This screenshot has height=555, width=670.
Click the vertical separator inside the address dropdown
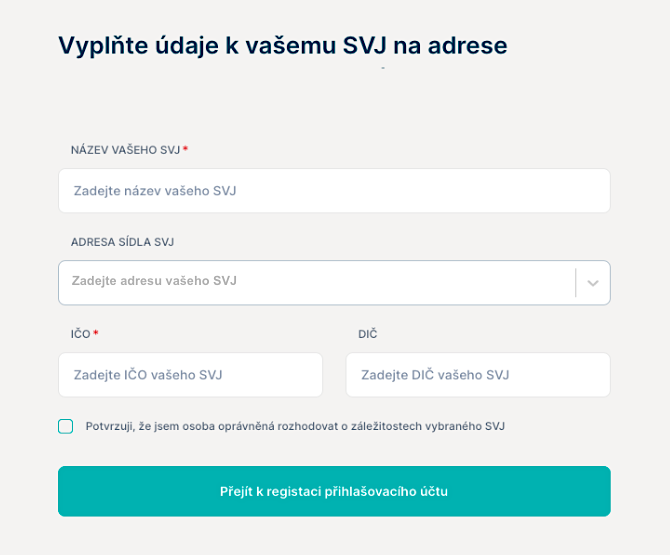576,282
